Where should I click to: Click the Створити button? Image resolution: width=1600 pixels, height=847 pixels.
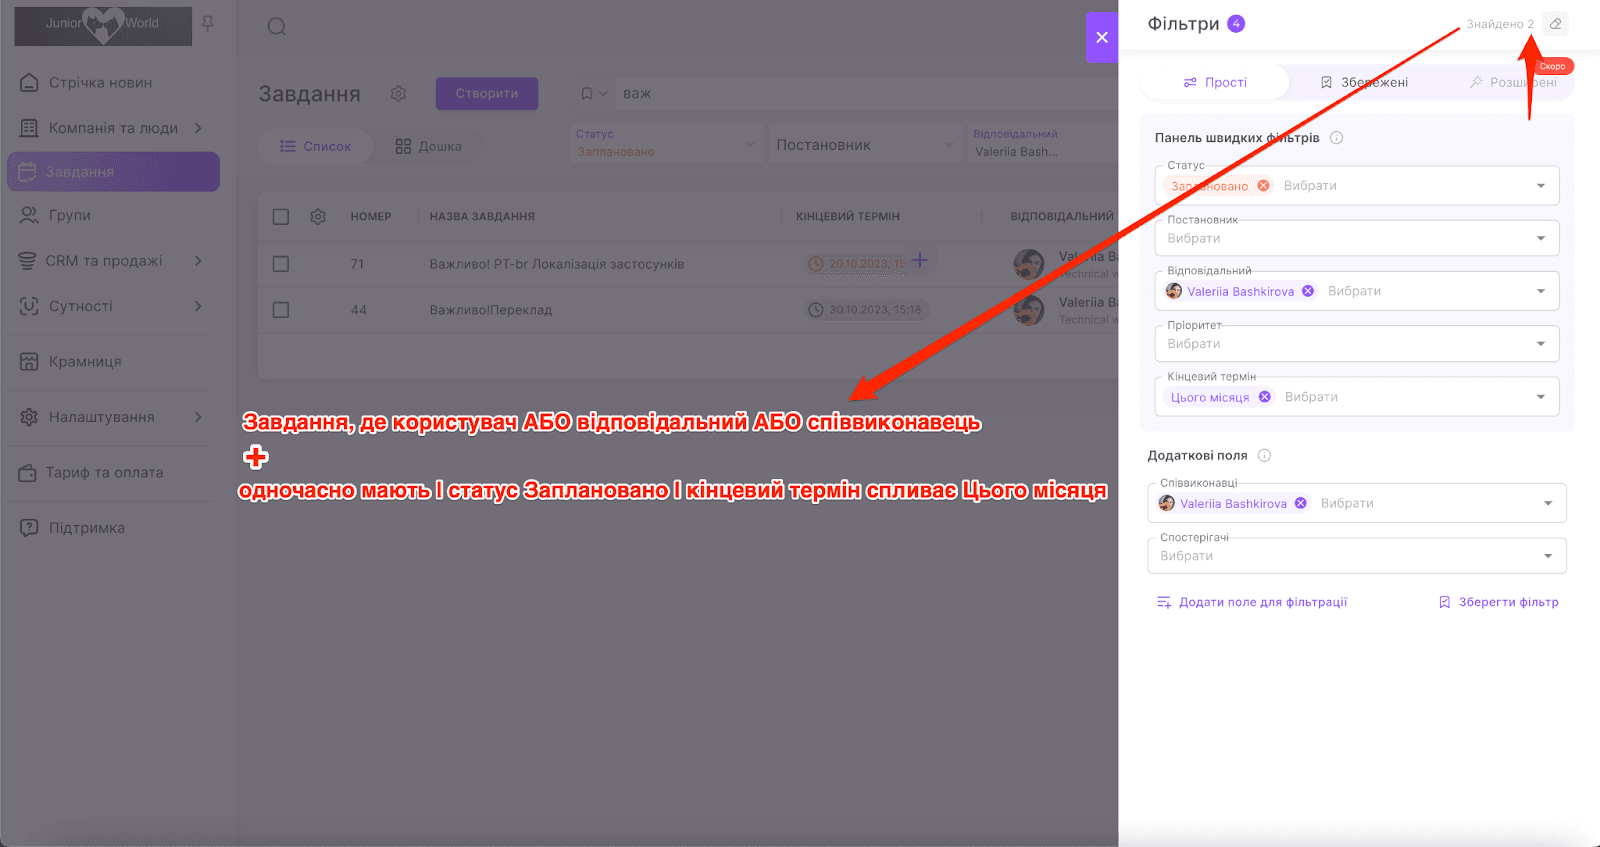tap(487, 93)
